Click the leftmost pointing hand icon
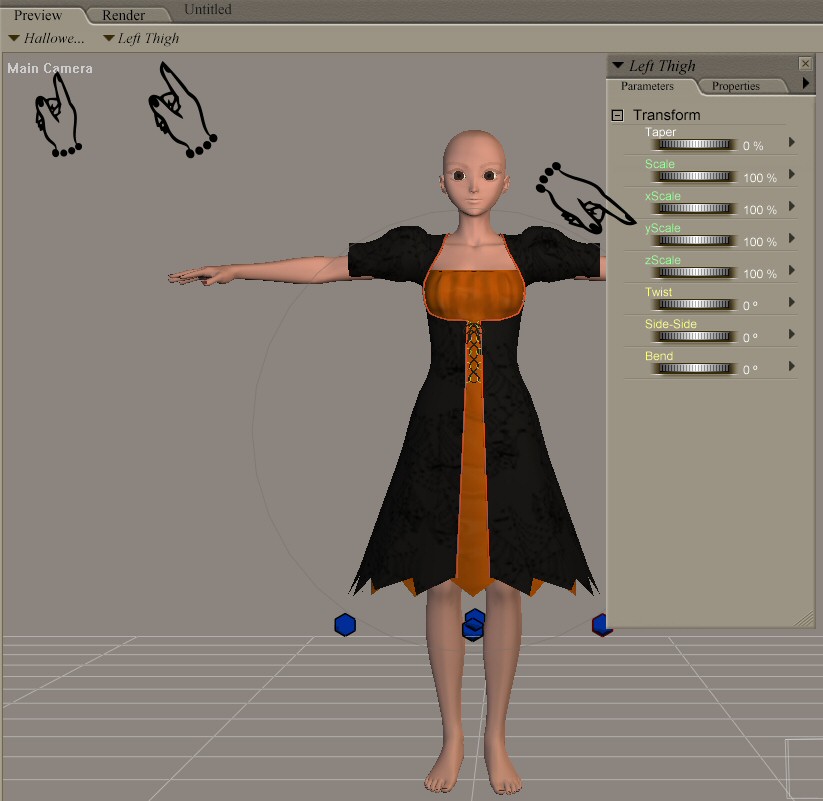Screen dimensions: 823x801 (56, 115)
